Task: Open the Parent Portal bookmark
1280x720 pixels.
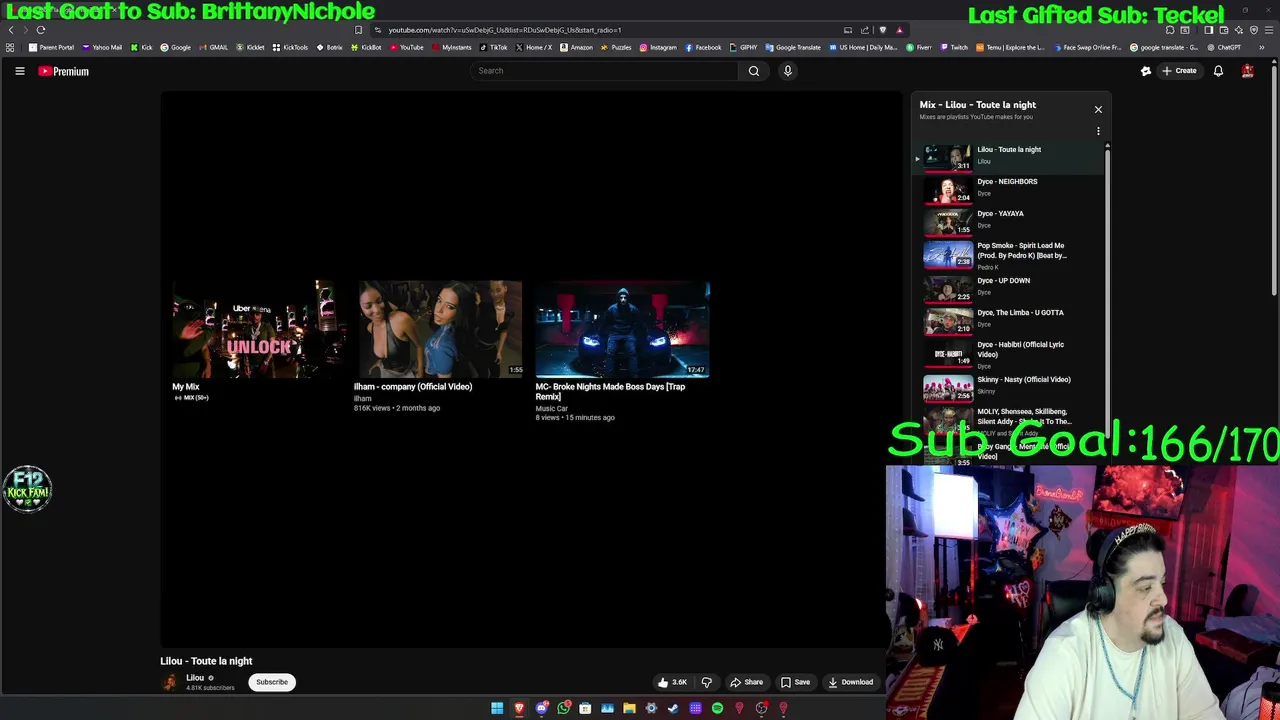Action: coord(52,47)
